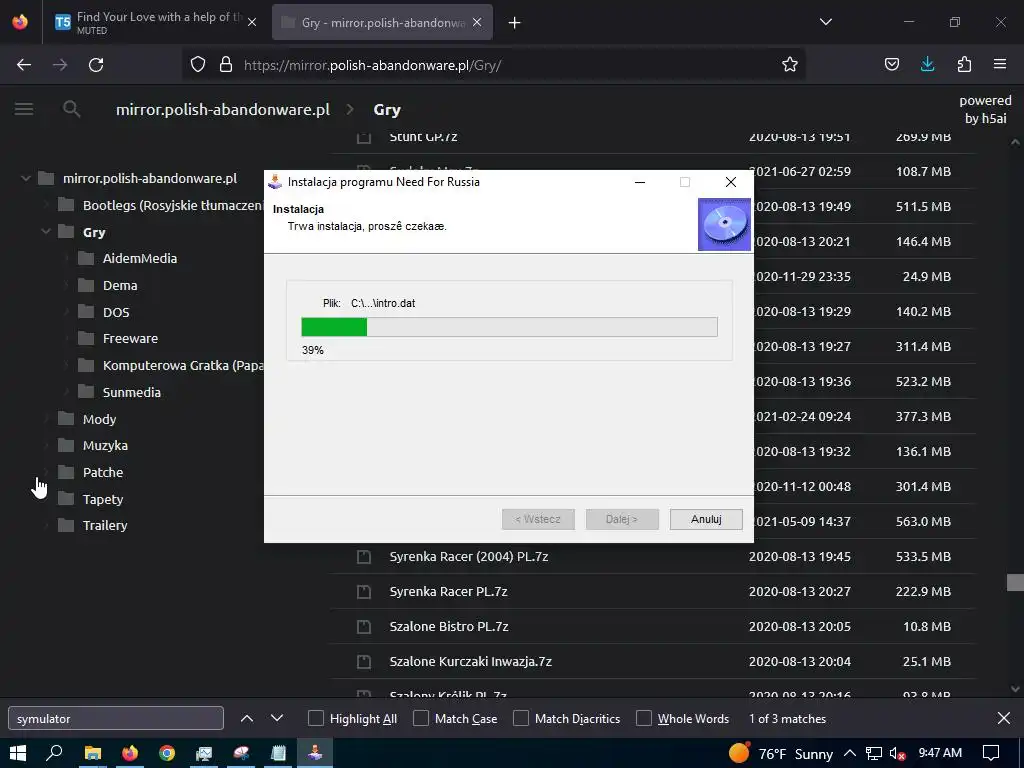The height and width of the screenshot is (768, 1024).
Task: Select checkbox for Szalone Kurczaki Inwazja.7z
Action: (364, 662)
